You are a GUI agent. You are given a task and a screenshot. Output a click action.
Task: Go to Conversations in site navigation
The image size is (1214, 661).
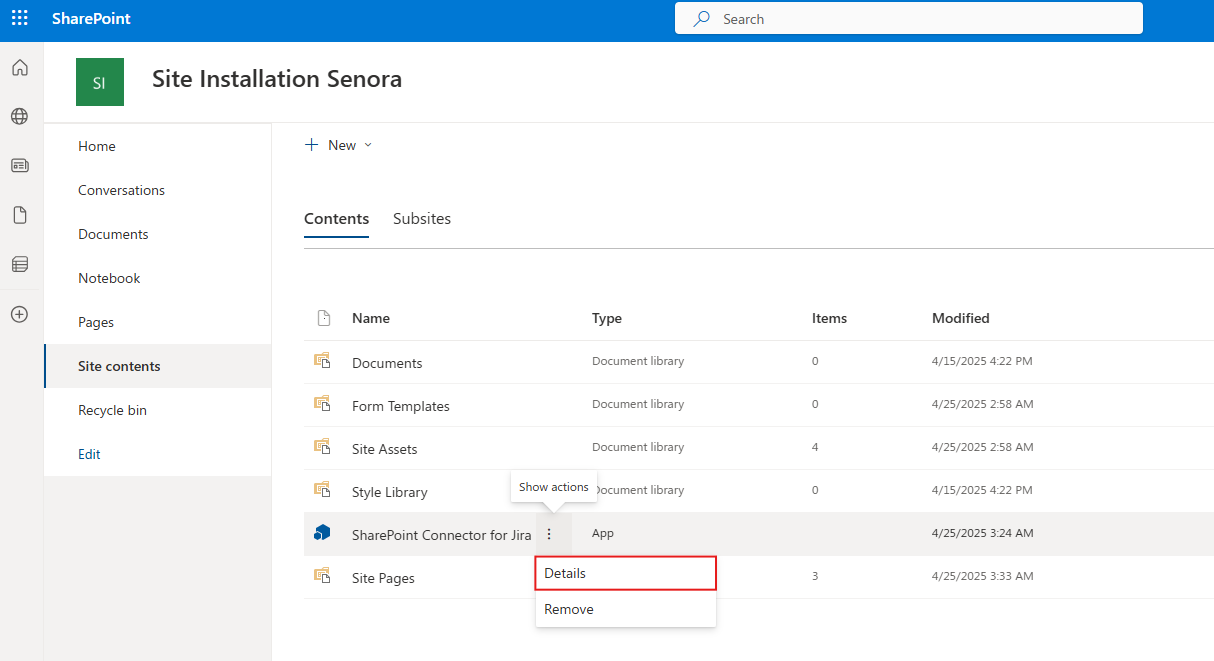click(x=121, y=190)
